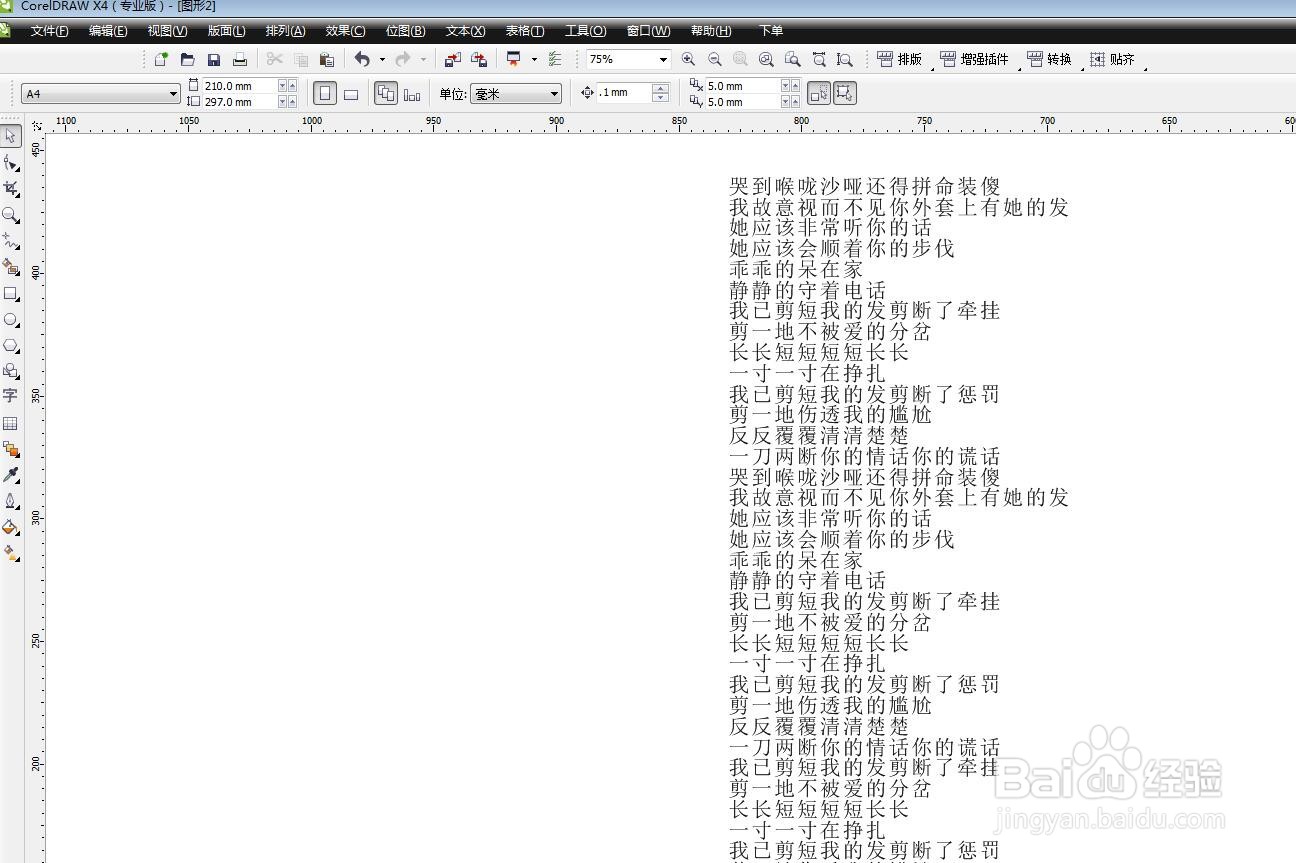The width and height of the screenshot is (1296, 863).
Task: Select the Interactive blend tool
Action: (x=11, y=449)
